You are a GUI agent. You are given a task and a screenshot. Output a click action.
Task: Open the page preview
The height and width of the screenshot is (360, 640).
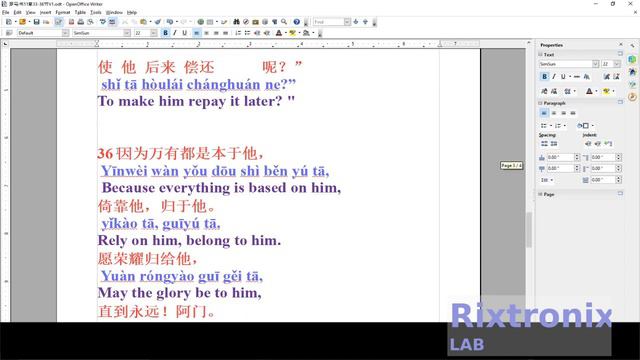click(x=91, y=22)
